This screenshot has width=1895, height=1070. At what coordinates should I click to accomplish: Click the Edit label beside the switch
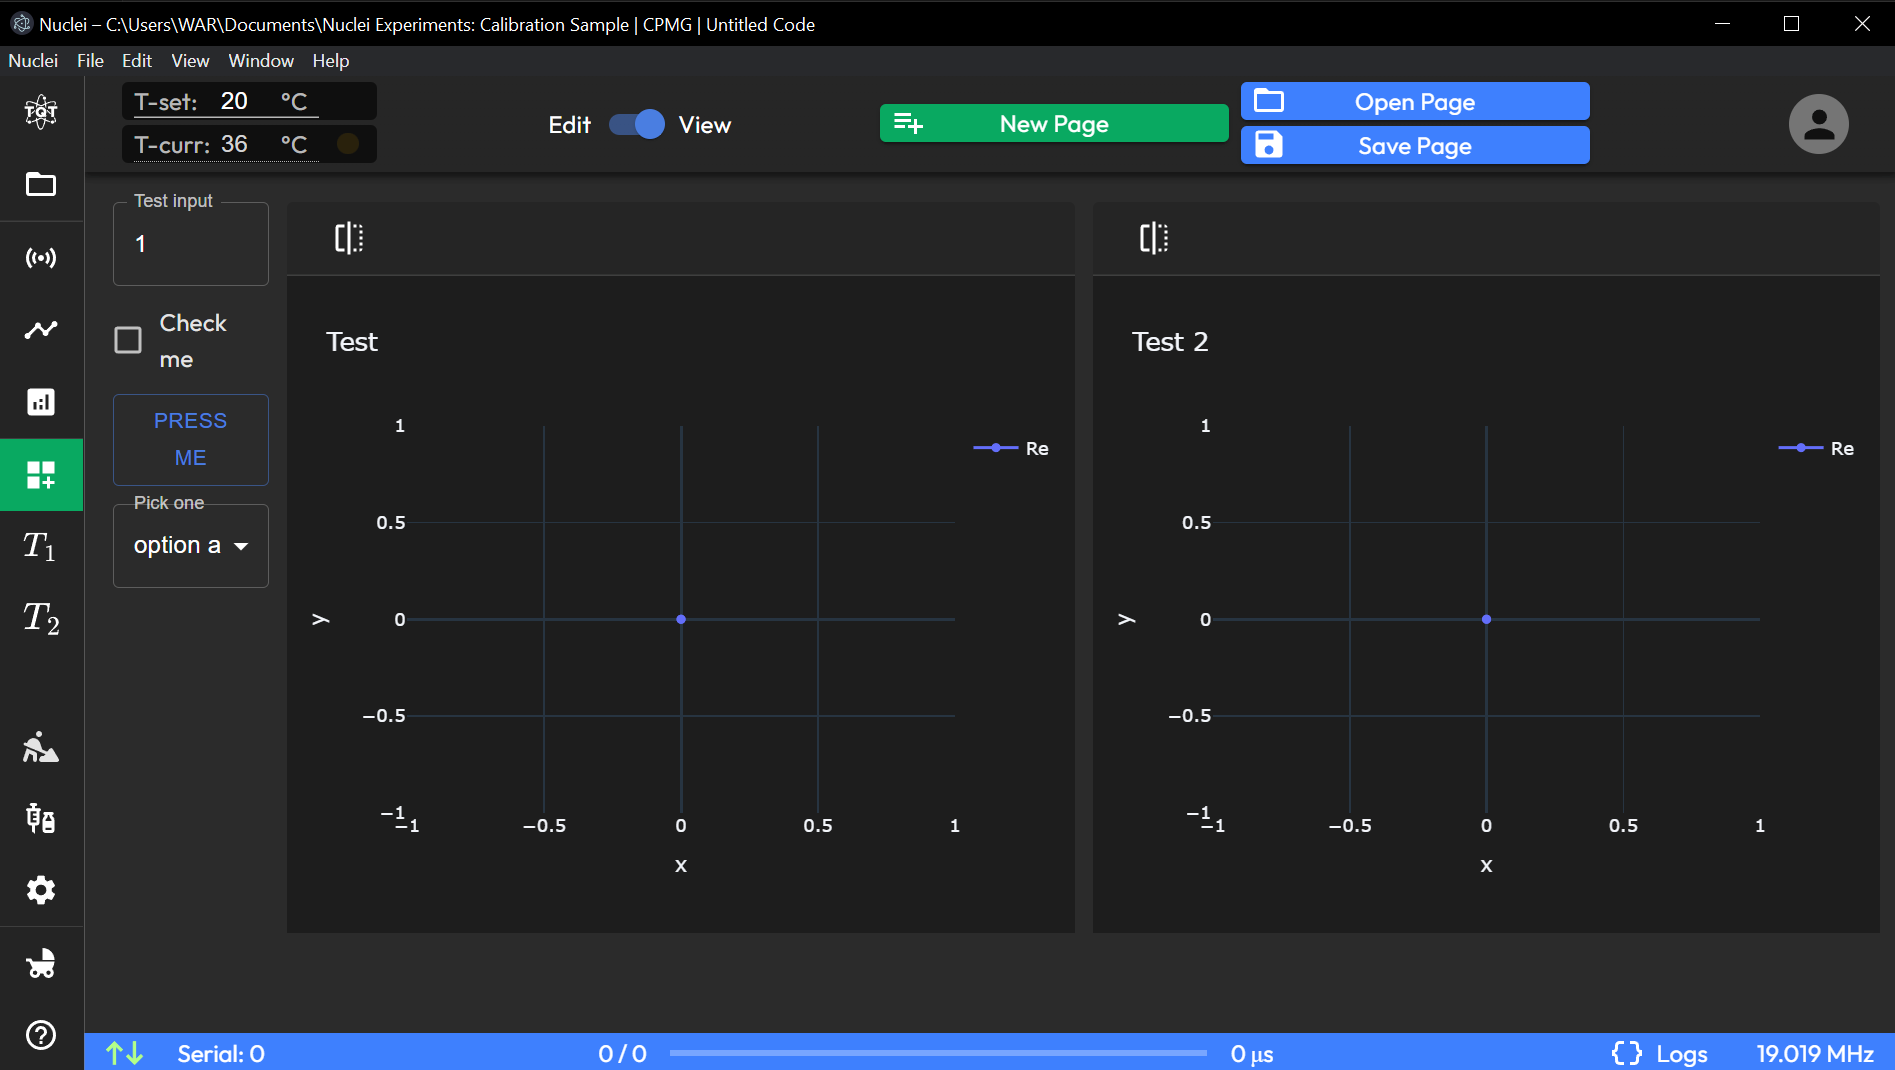[x=569, y=125]
